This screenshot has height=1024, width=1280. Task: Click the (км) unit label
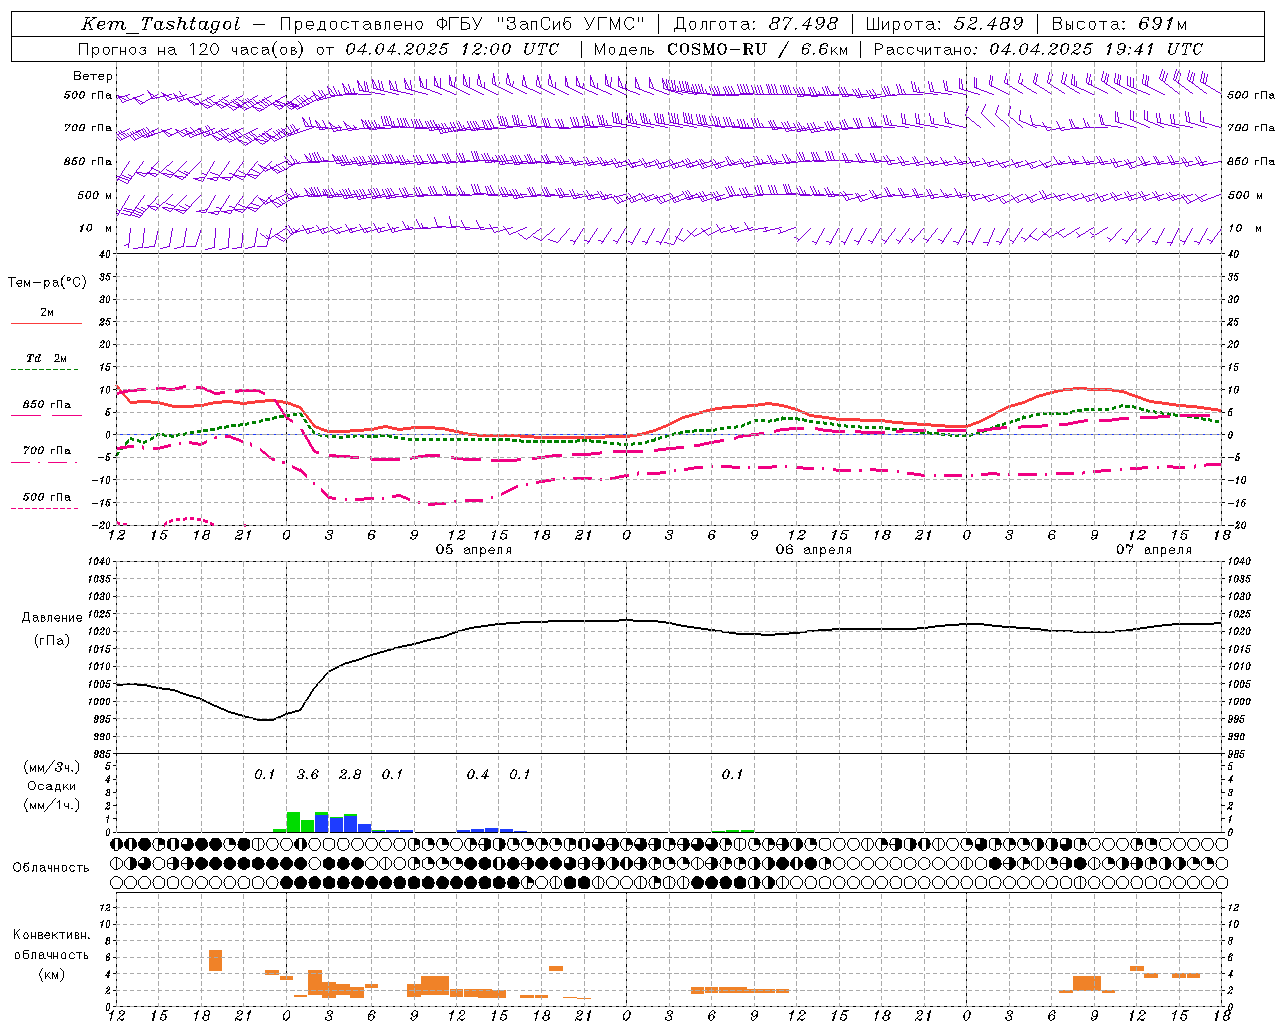click(x=51, y=974)
